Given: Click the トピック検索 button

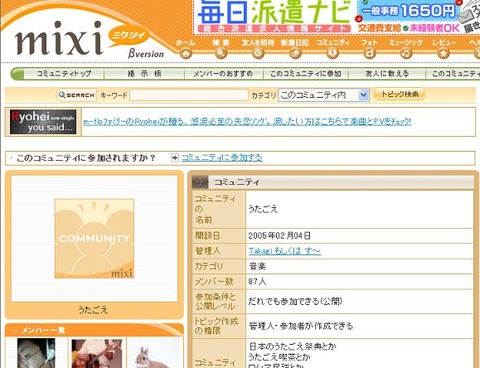Looking at the screenshot, I should click(x=399, y=94).
